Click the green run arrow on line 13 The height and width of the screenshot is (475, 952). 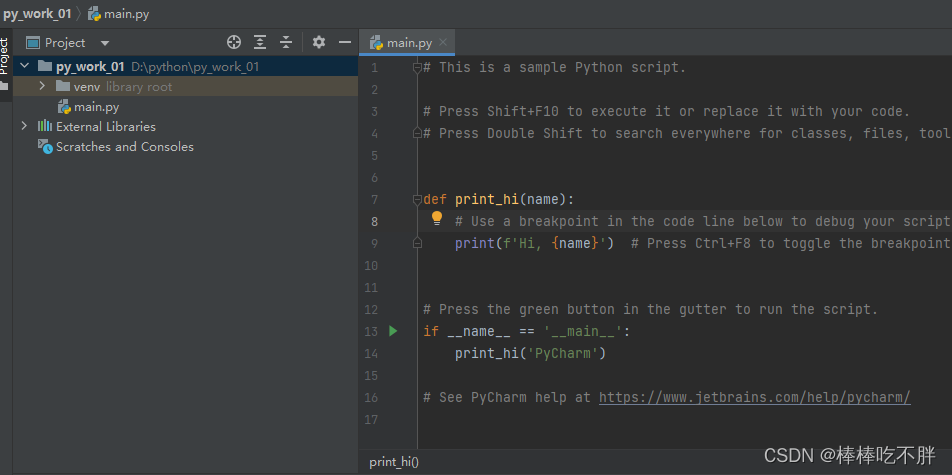[393, 331]
